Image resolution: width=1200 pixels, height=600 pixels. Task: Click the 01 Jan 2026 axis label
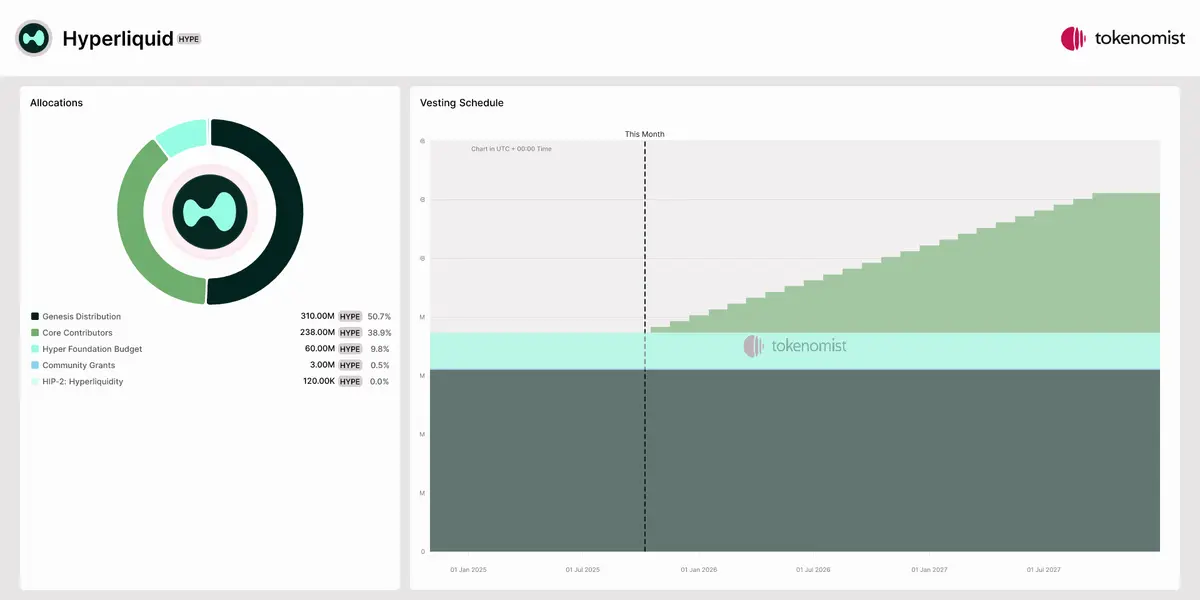coord(698,570)
